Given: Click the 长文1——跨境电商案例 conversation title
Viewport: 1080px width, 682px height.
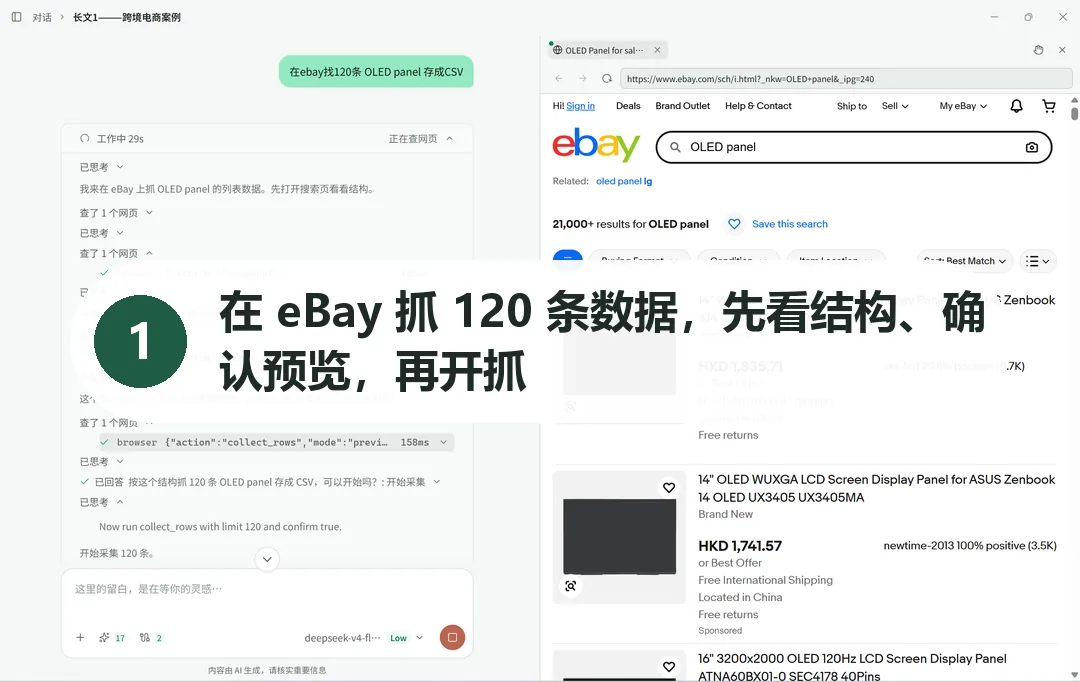Looking at the screenshot, I should 127,17.
